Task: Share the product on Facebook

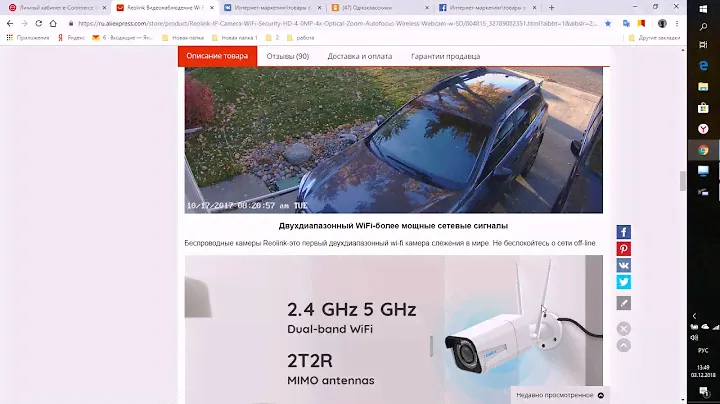Action: (x=623, y=232)
